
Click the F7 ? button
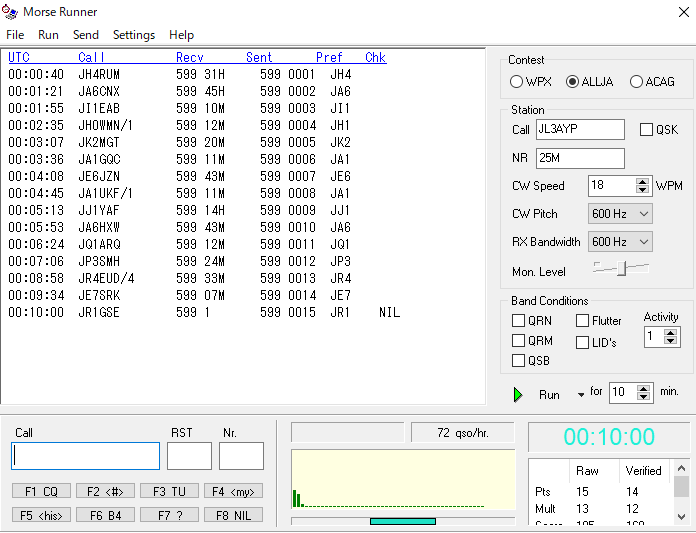click(x=169, y=515)
